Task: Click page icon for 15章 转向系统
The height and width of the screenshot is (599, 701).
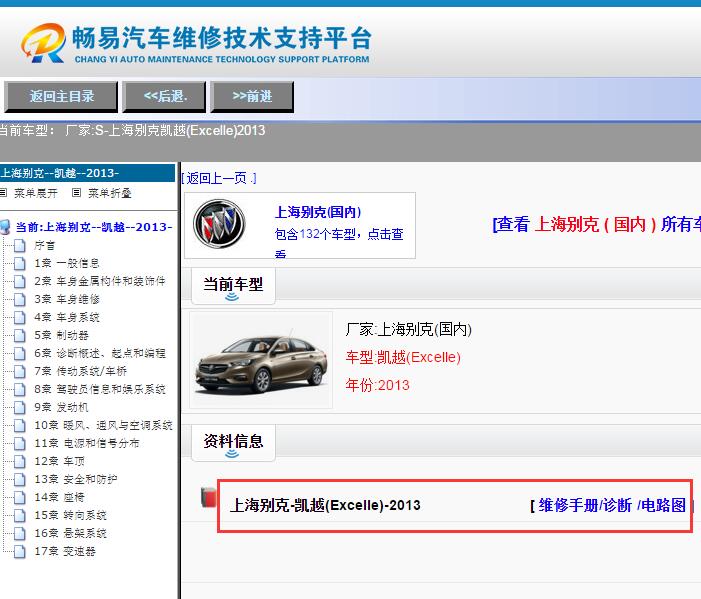Action: pos(20,515)
